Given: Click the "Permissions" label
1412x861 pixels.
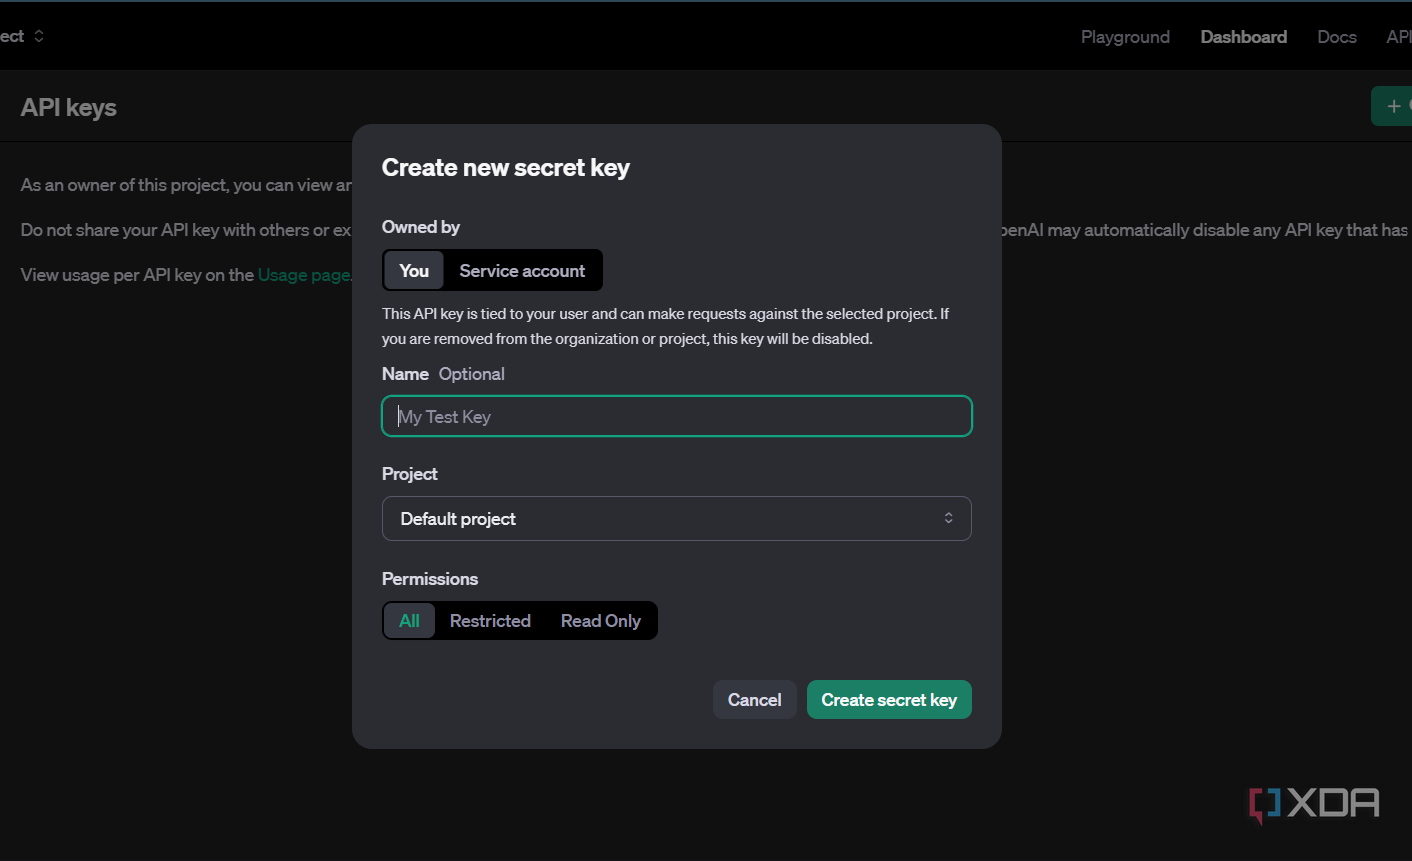Looking at the screenshot, I should point(430,579).
